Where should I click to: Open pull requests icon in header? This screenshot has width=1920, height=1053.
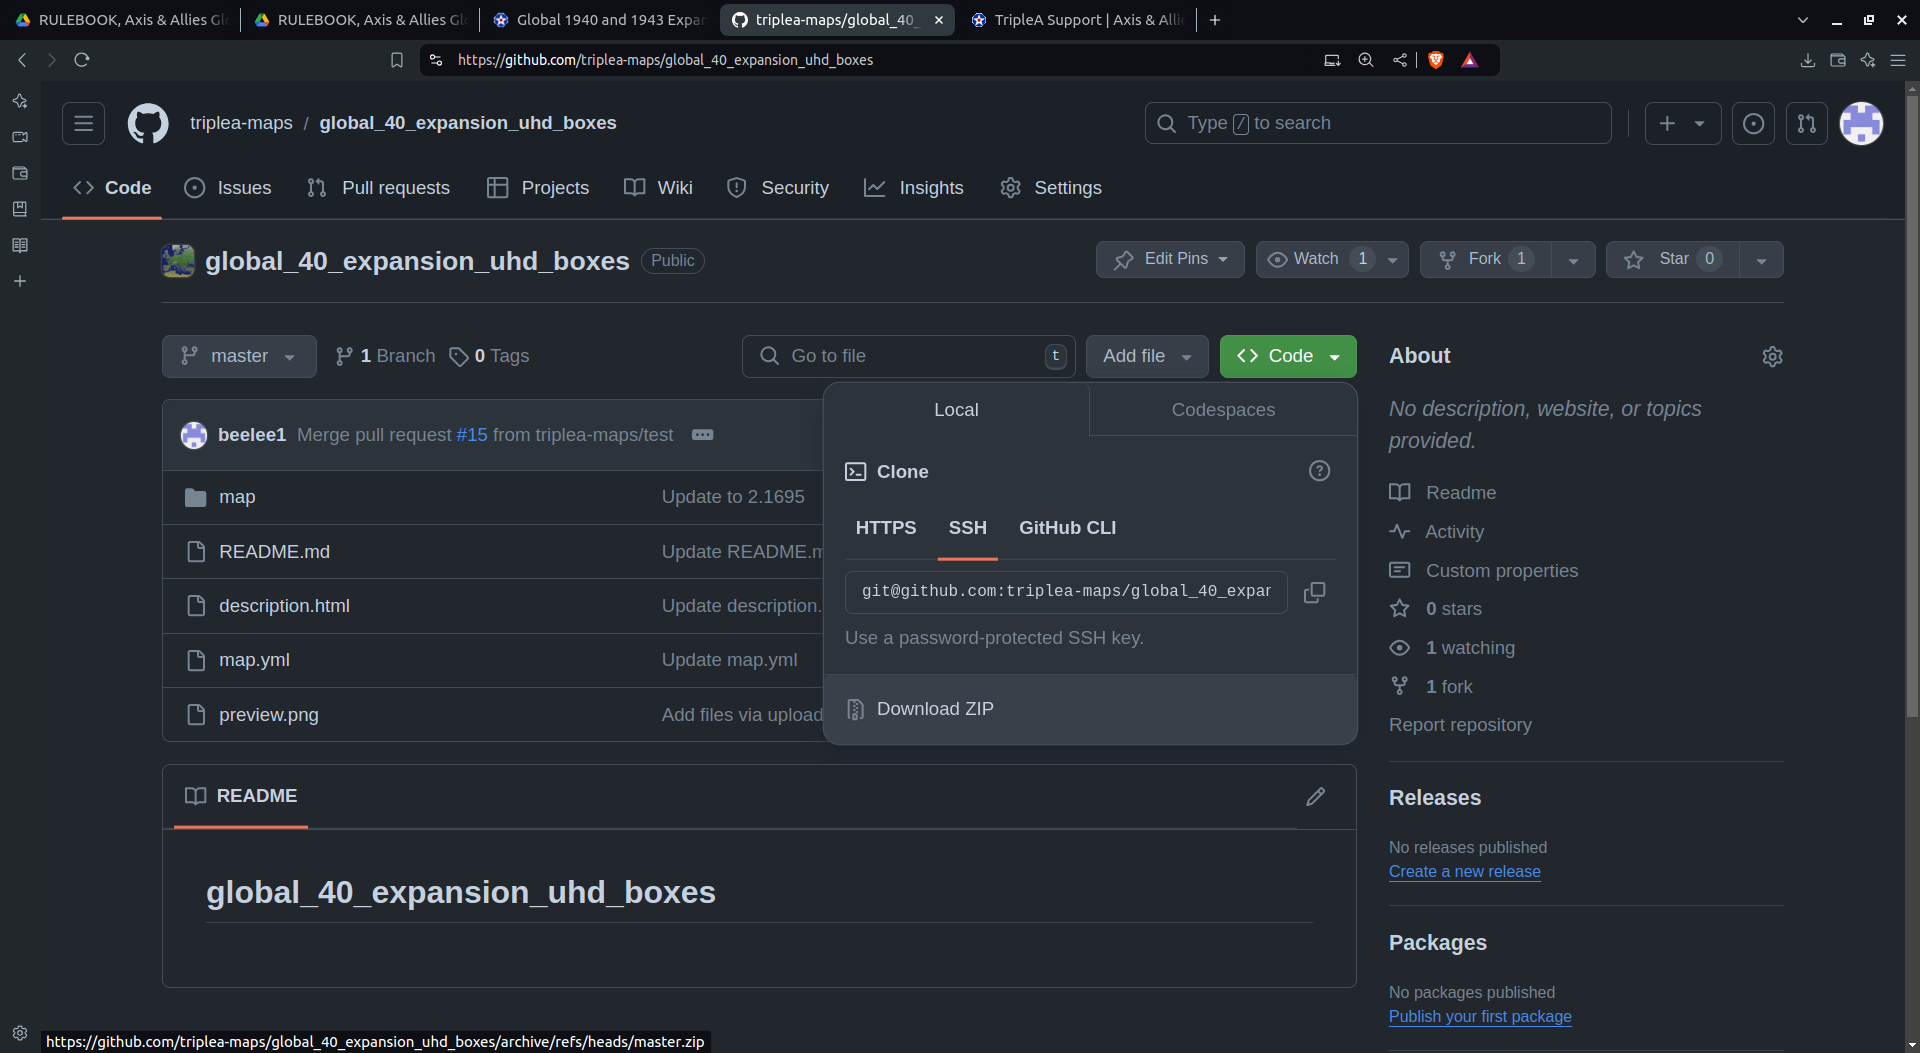1806,123
